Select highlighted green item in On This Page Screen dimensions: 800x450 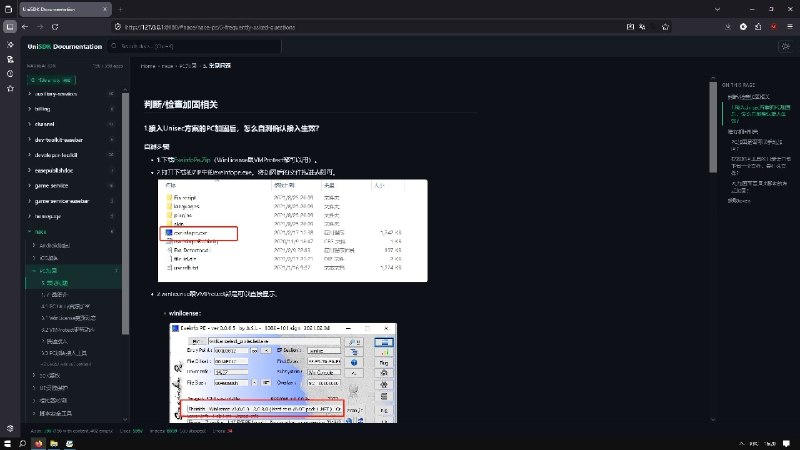pyautogui.click(x=760, y=114)
